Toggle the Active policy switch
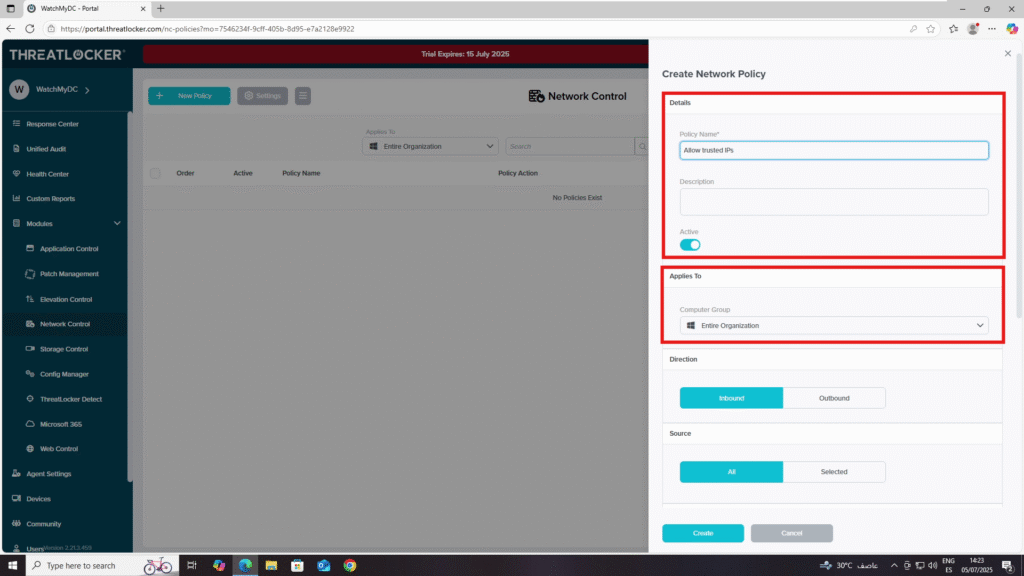The width and height of the screenshot is (1024, 576). (x=690, y=245)
